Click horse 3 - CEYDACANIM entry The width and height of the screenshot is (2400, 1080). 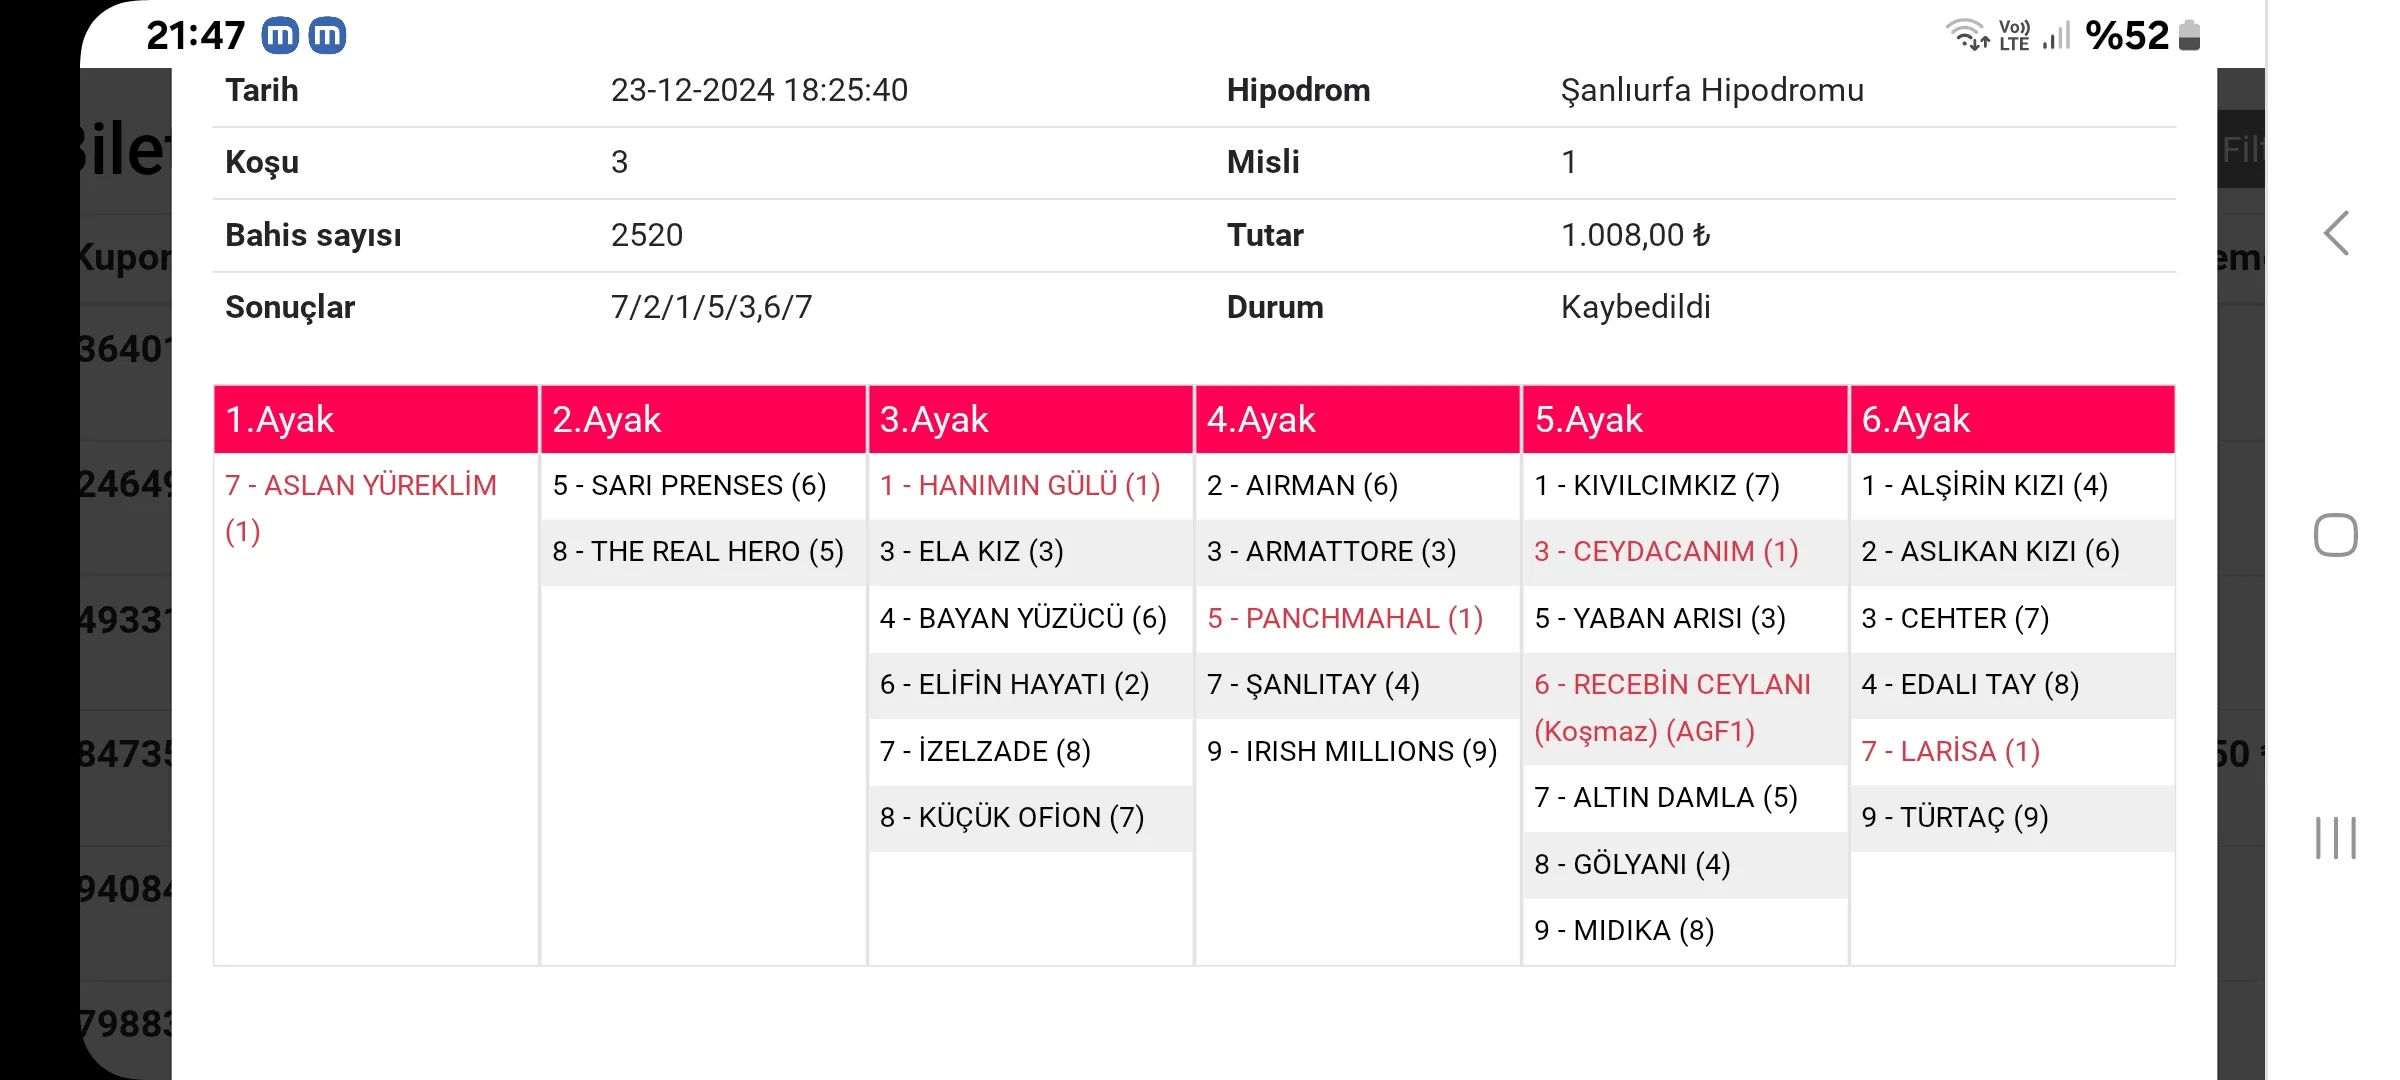(1666, 552)
